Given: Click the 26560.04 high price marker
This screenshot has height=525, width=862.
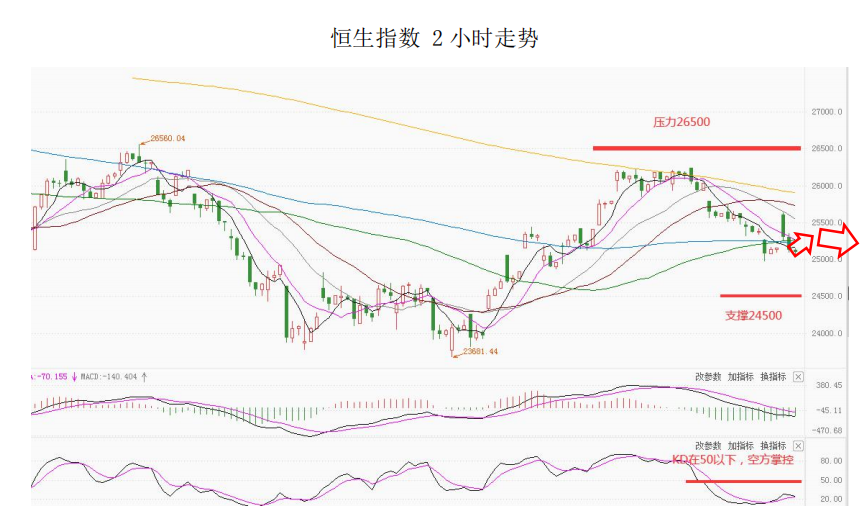Looking at the screenshot, I should coord(167,138).
